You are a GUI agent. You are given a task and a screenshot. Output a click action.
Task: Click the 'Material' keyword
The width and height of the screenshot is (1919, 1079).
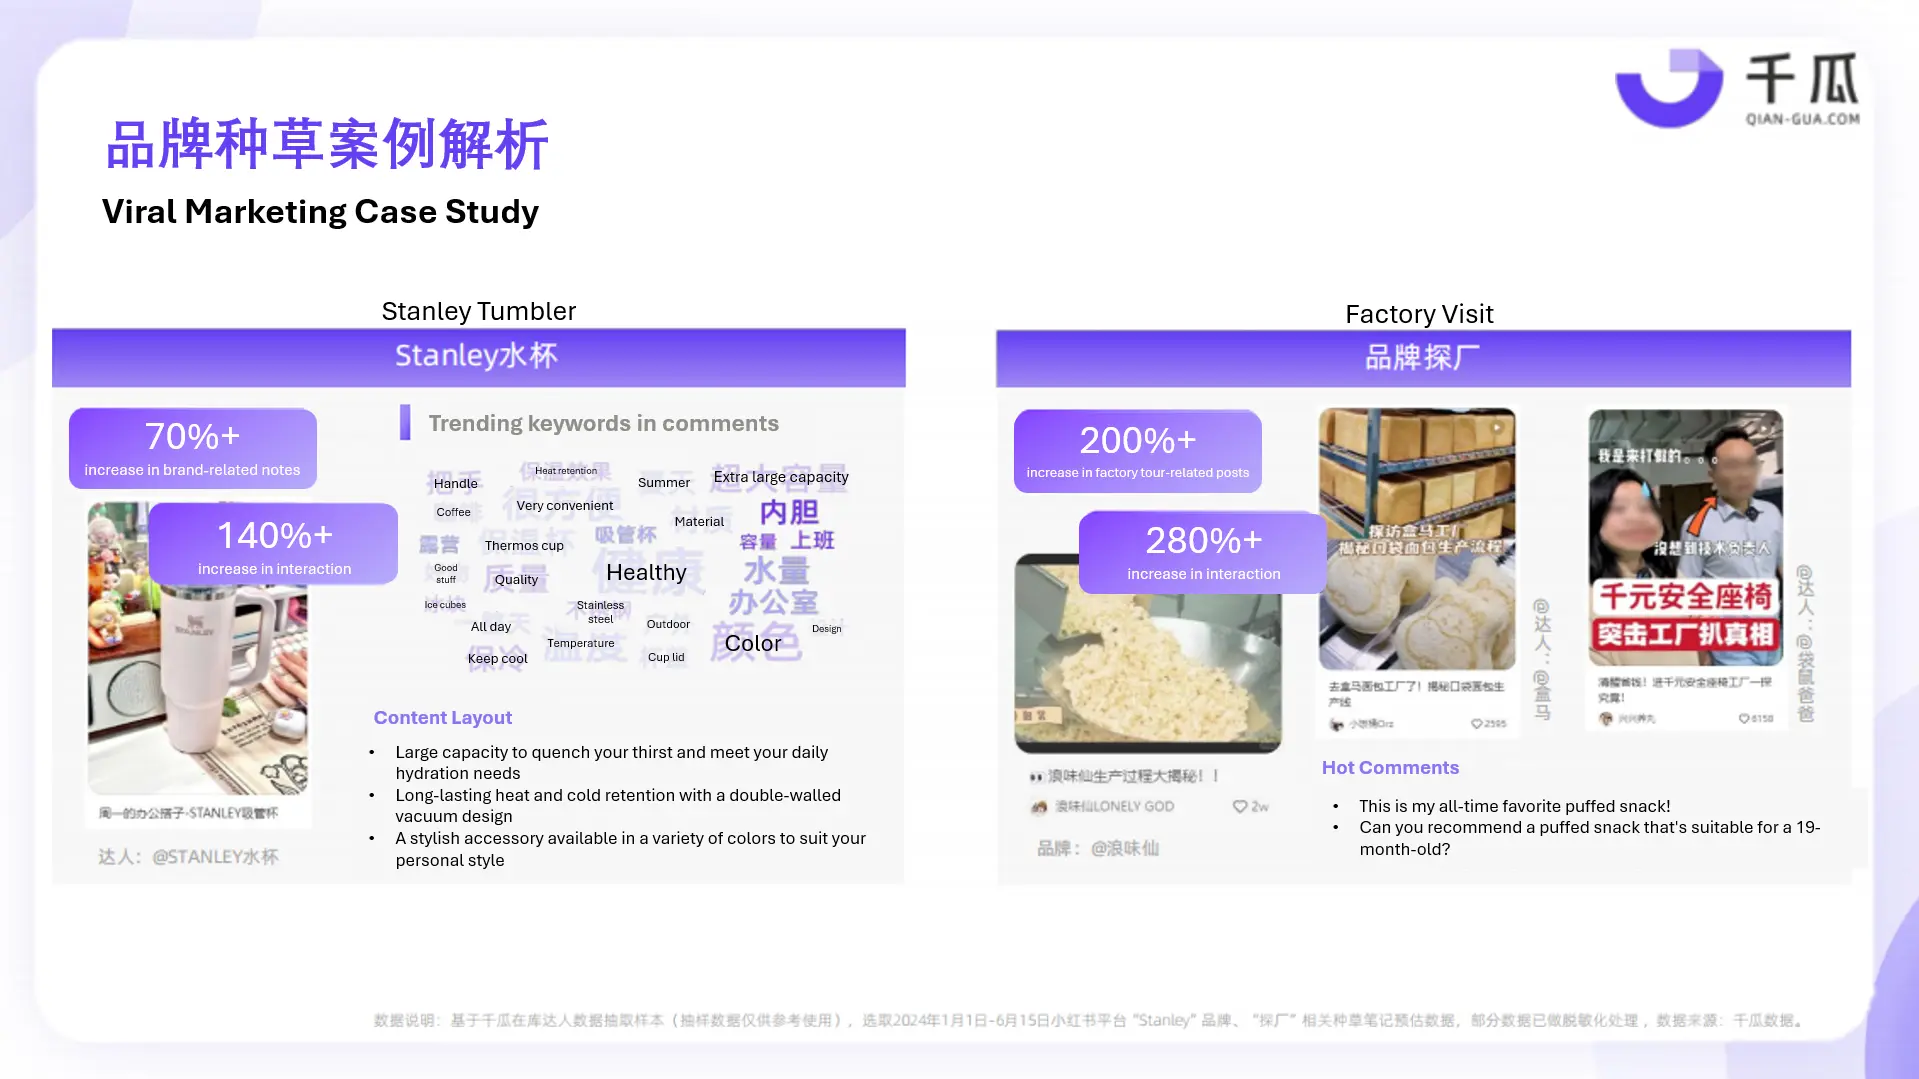tap(699, 522)
